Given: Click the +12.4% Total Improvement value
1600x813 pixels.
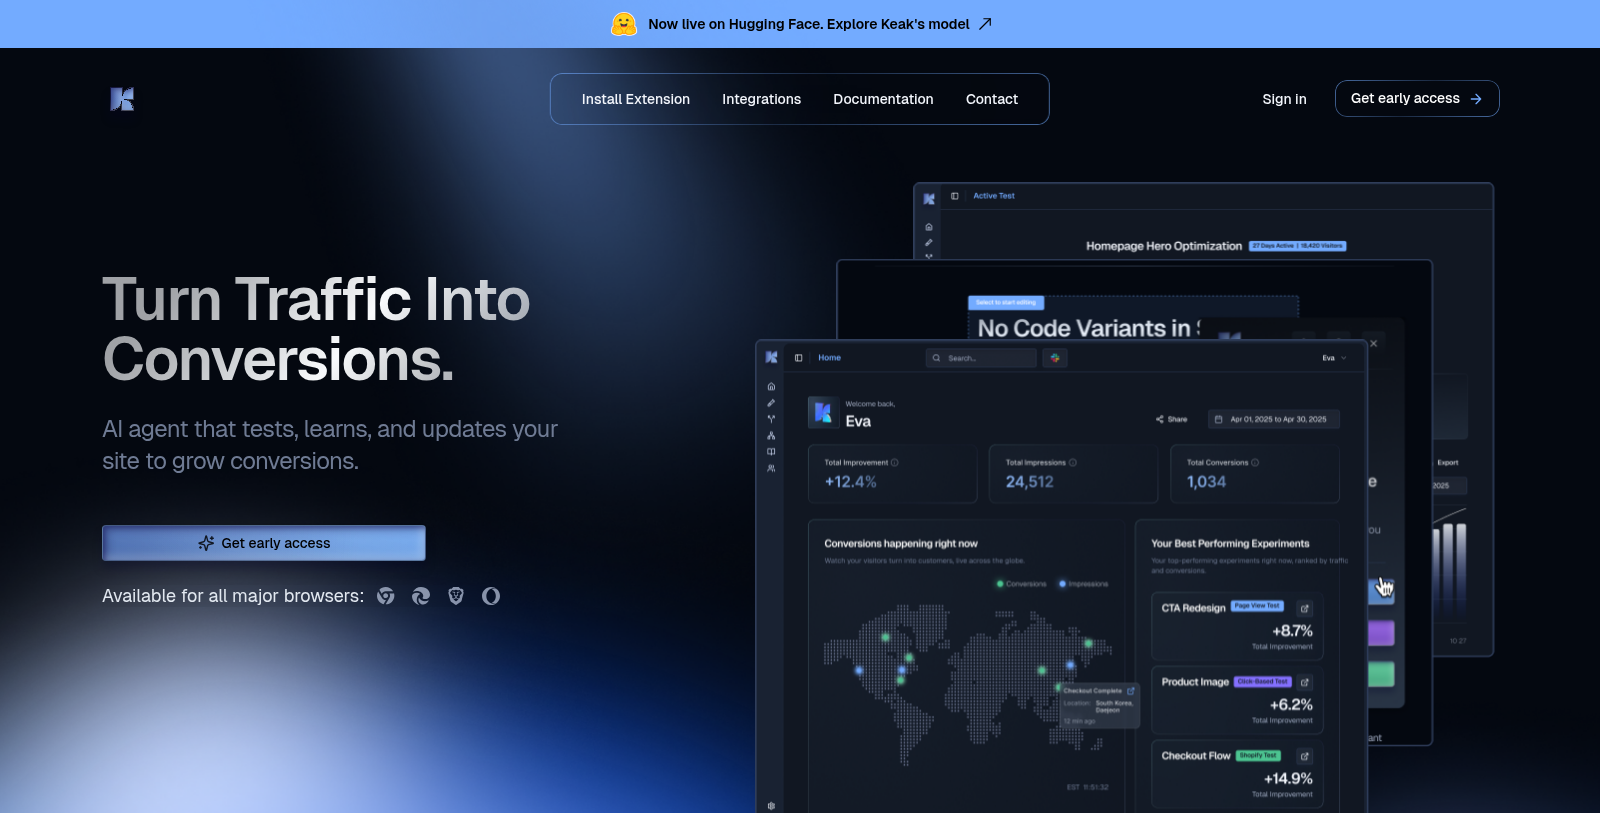Looking at the screenshot, I should pos(850,482).
